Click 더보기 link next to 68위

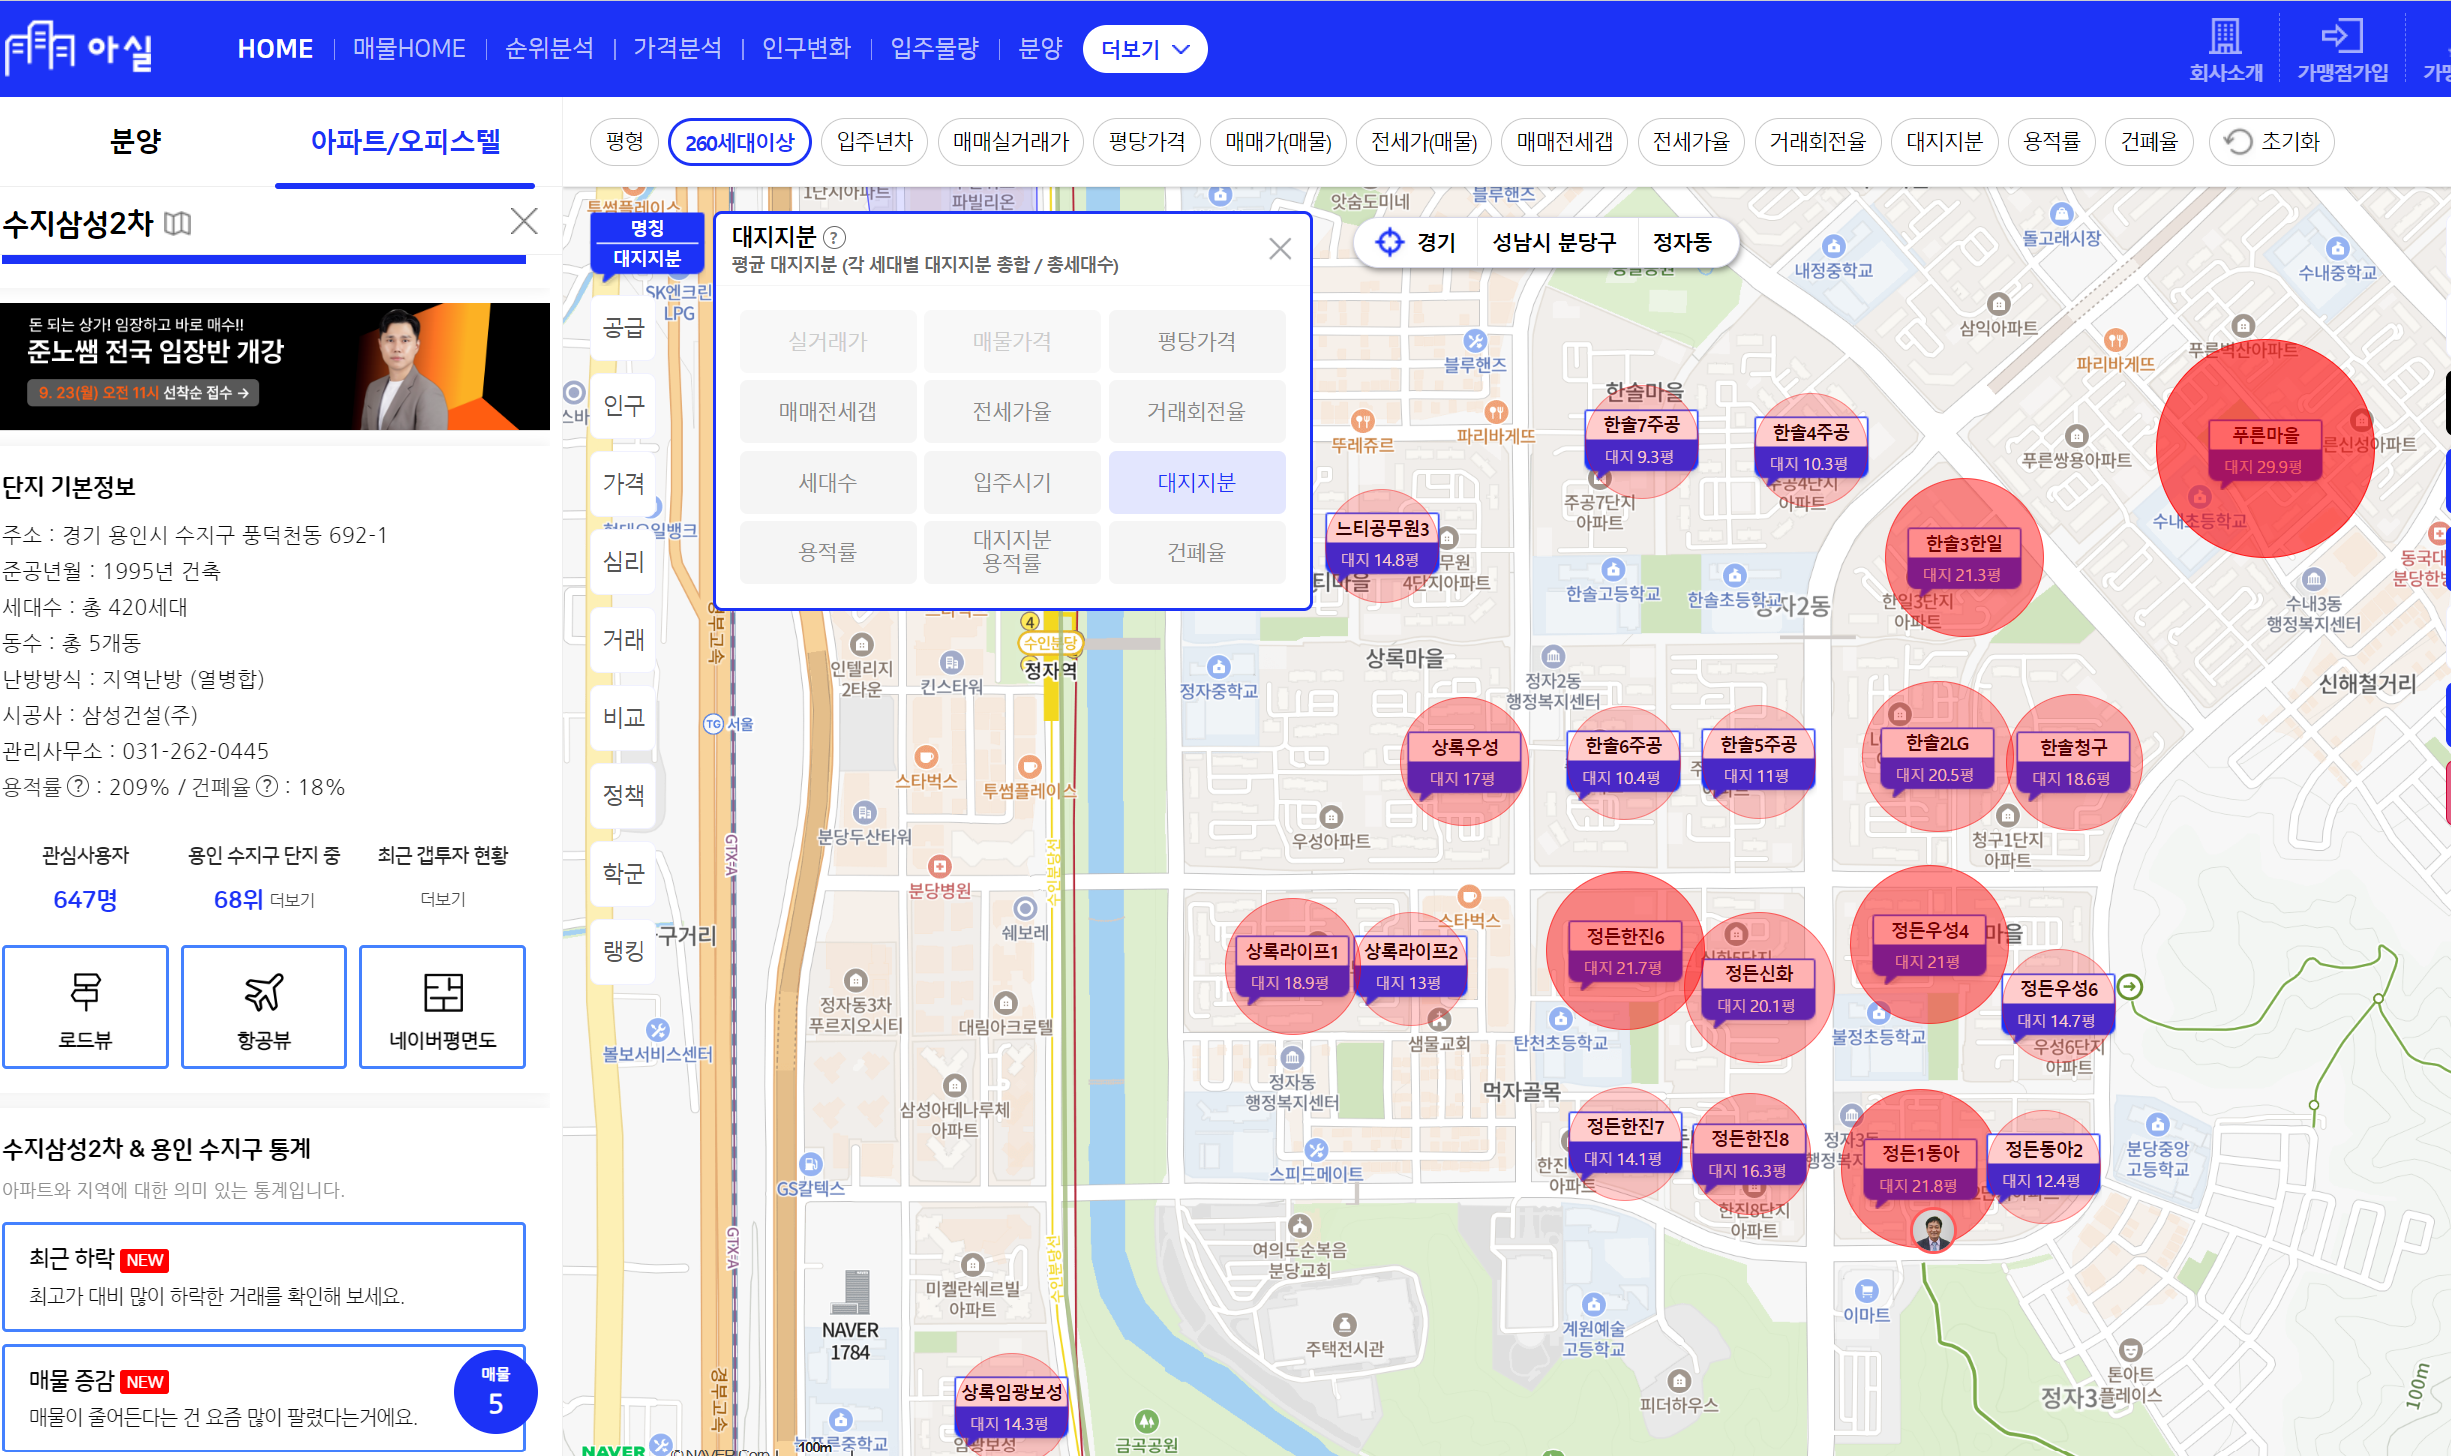[x=292, y=900]
